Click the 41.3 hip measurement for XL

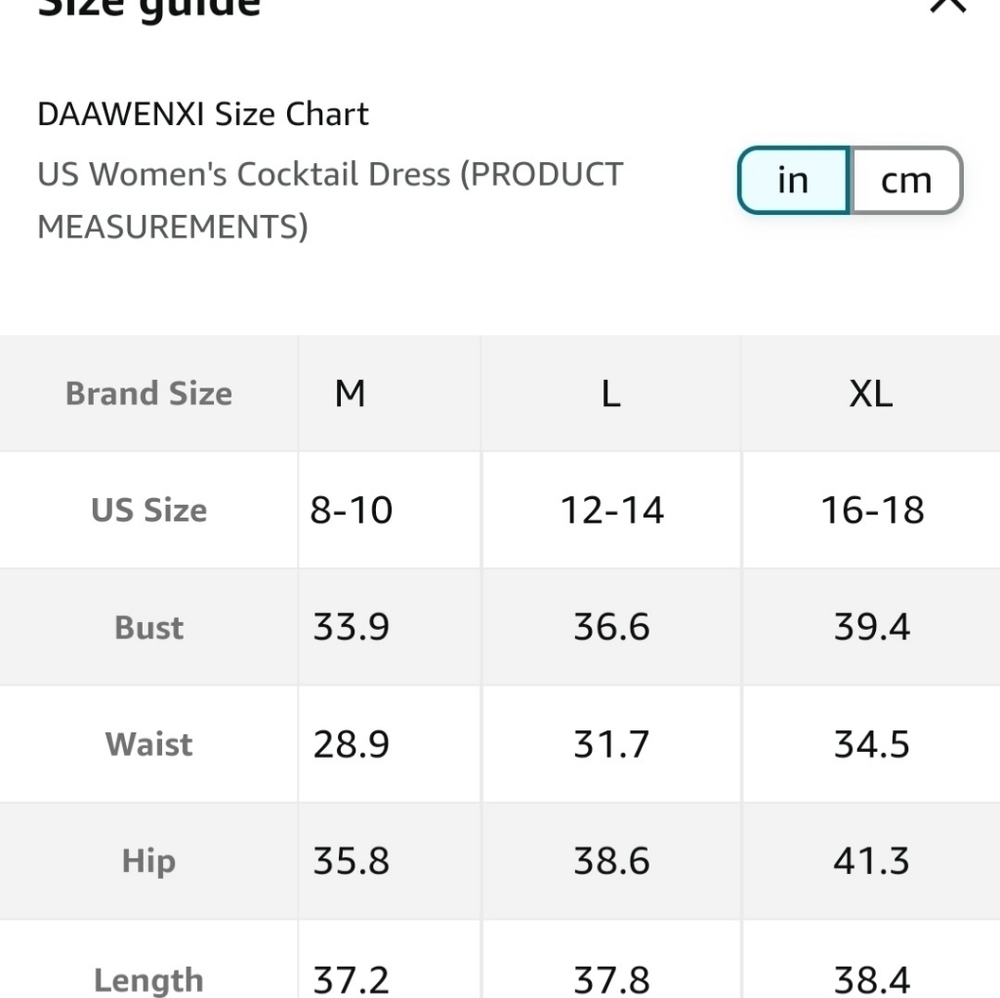click(x=872, y=861)
